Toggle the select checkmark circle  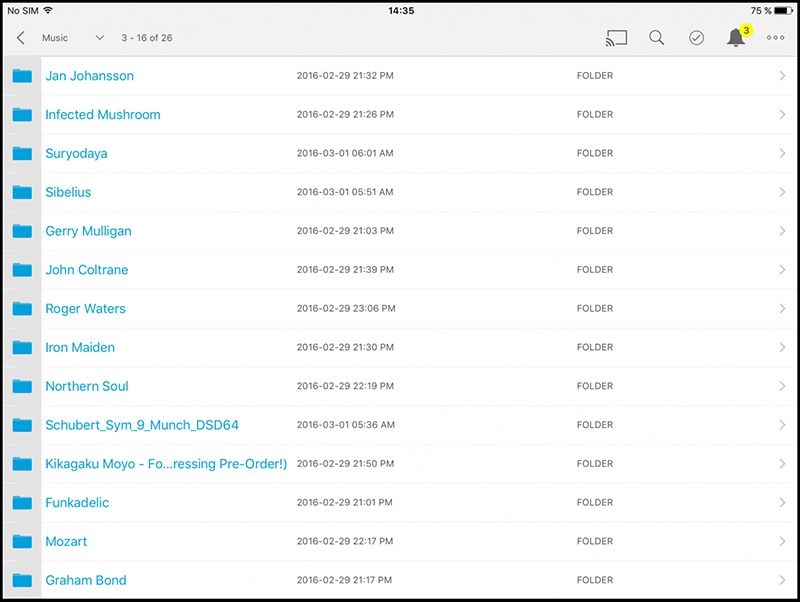pyautogui.click(x=696, y=38)
